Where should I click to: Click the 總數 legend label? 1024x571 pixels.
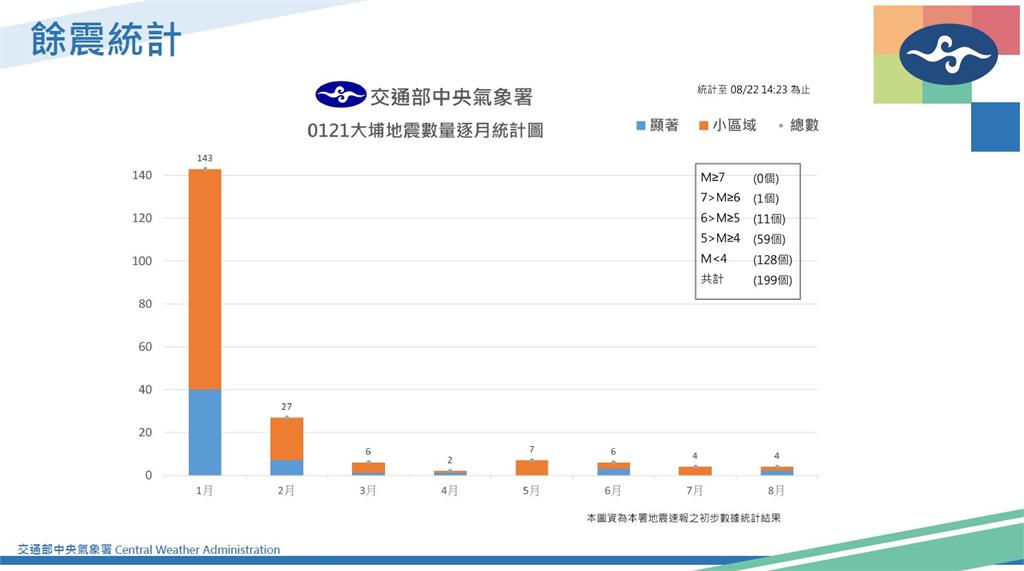[x=804, y=125]
